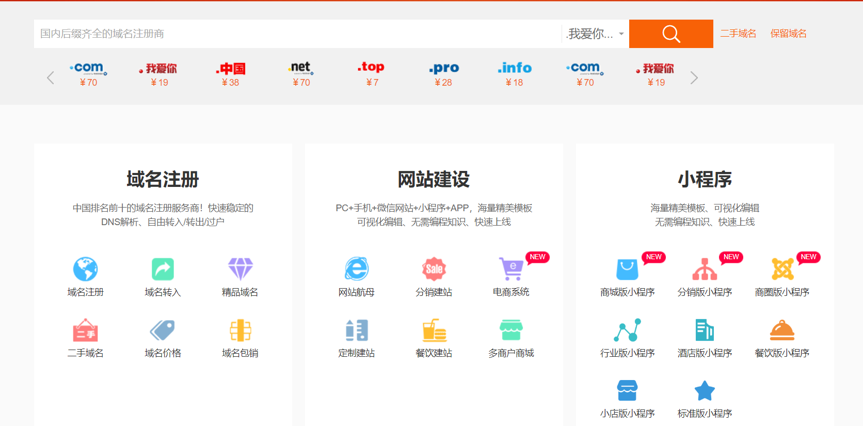Image resolution: width=863 pixels, height=426 pixels.
Task: Open the 二手域名 link at top
Action: click(738, 34)
